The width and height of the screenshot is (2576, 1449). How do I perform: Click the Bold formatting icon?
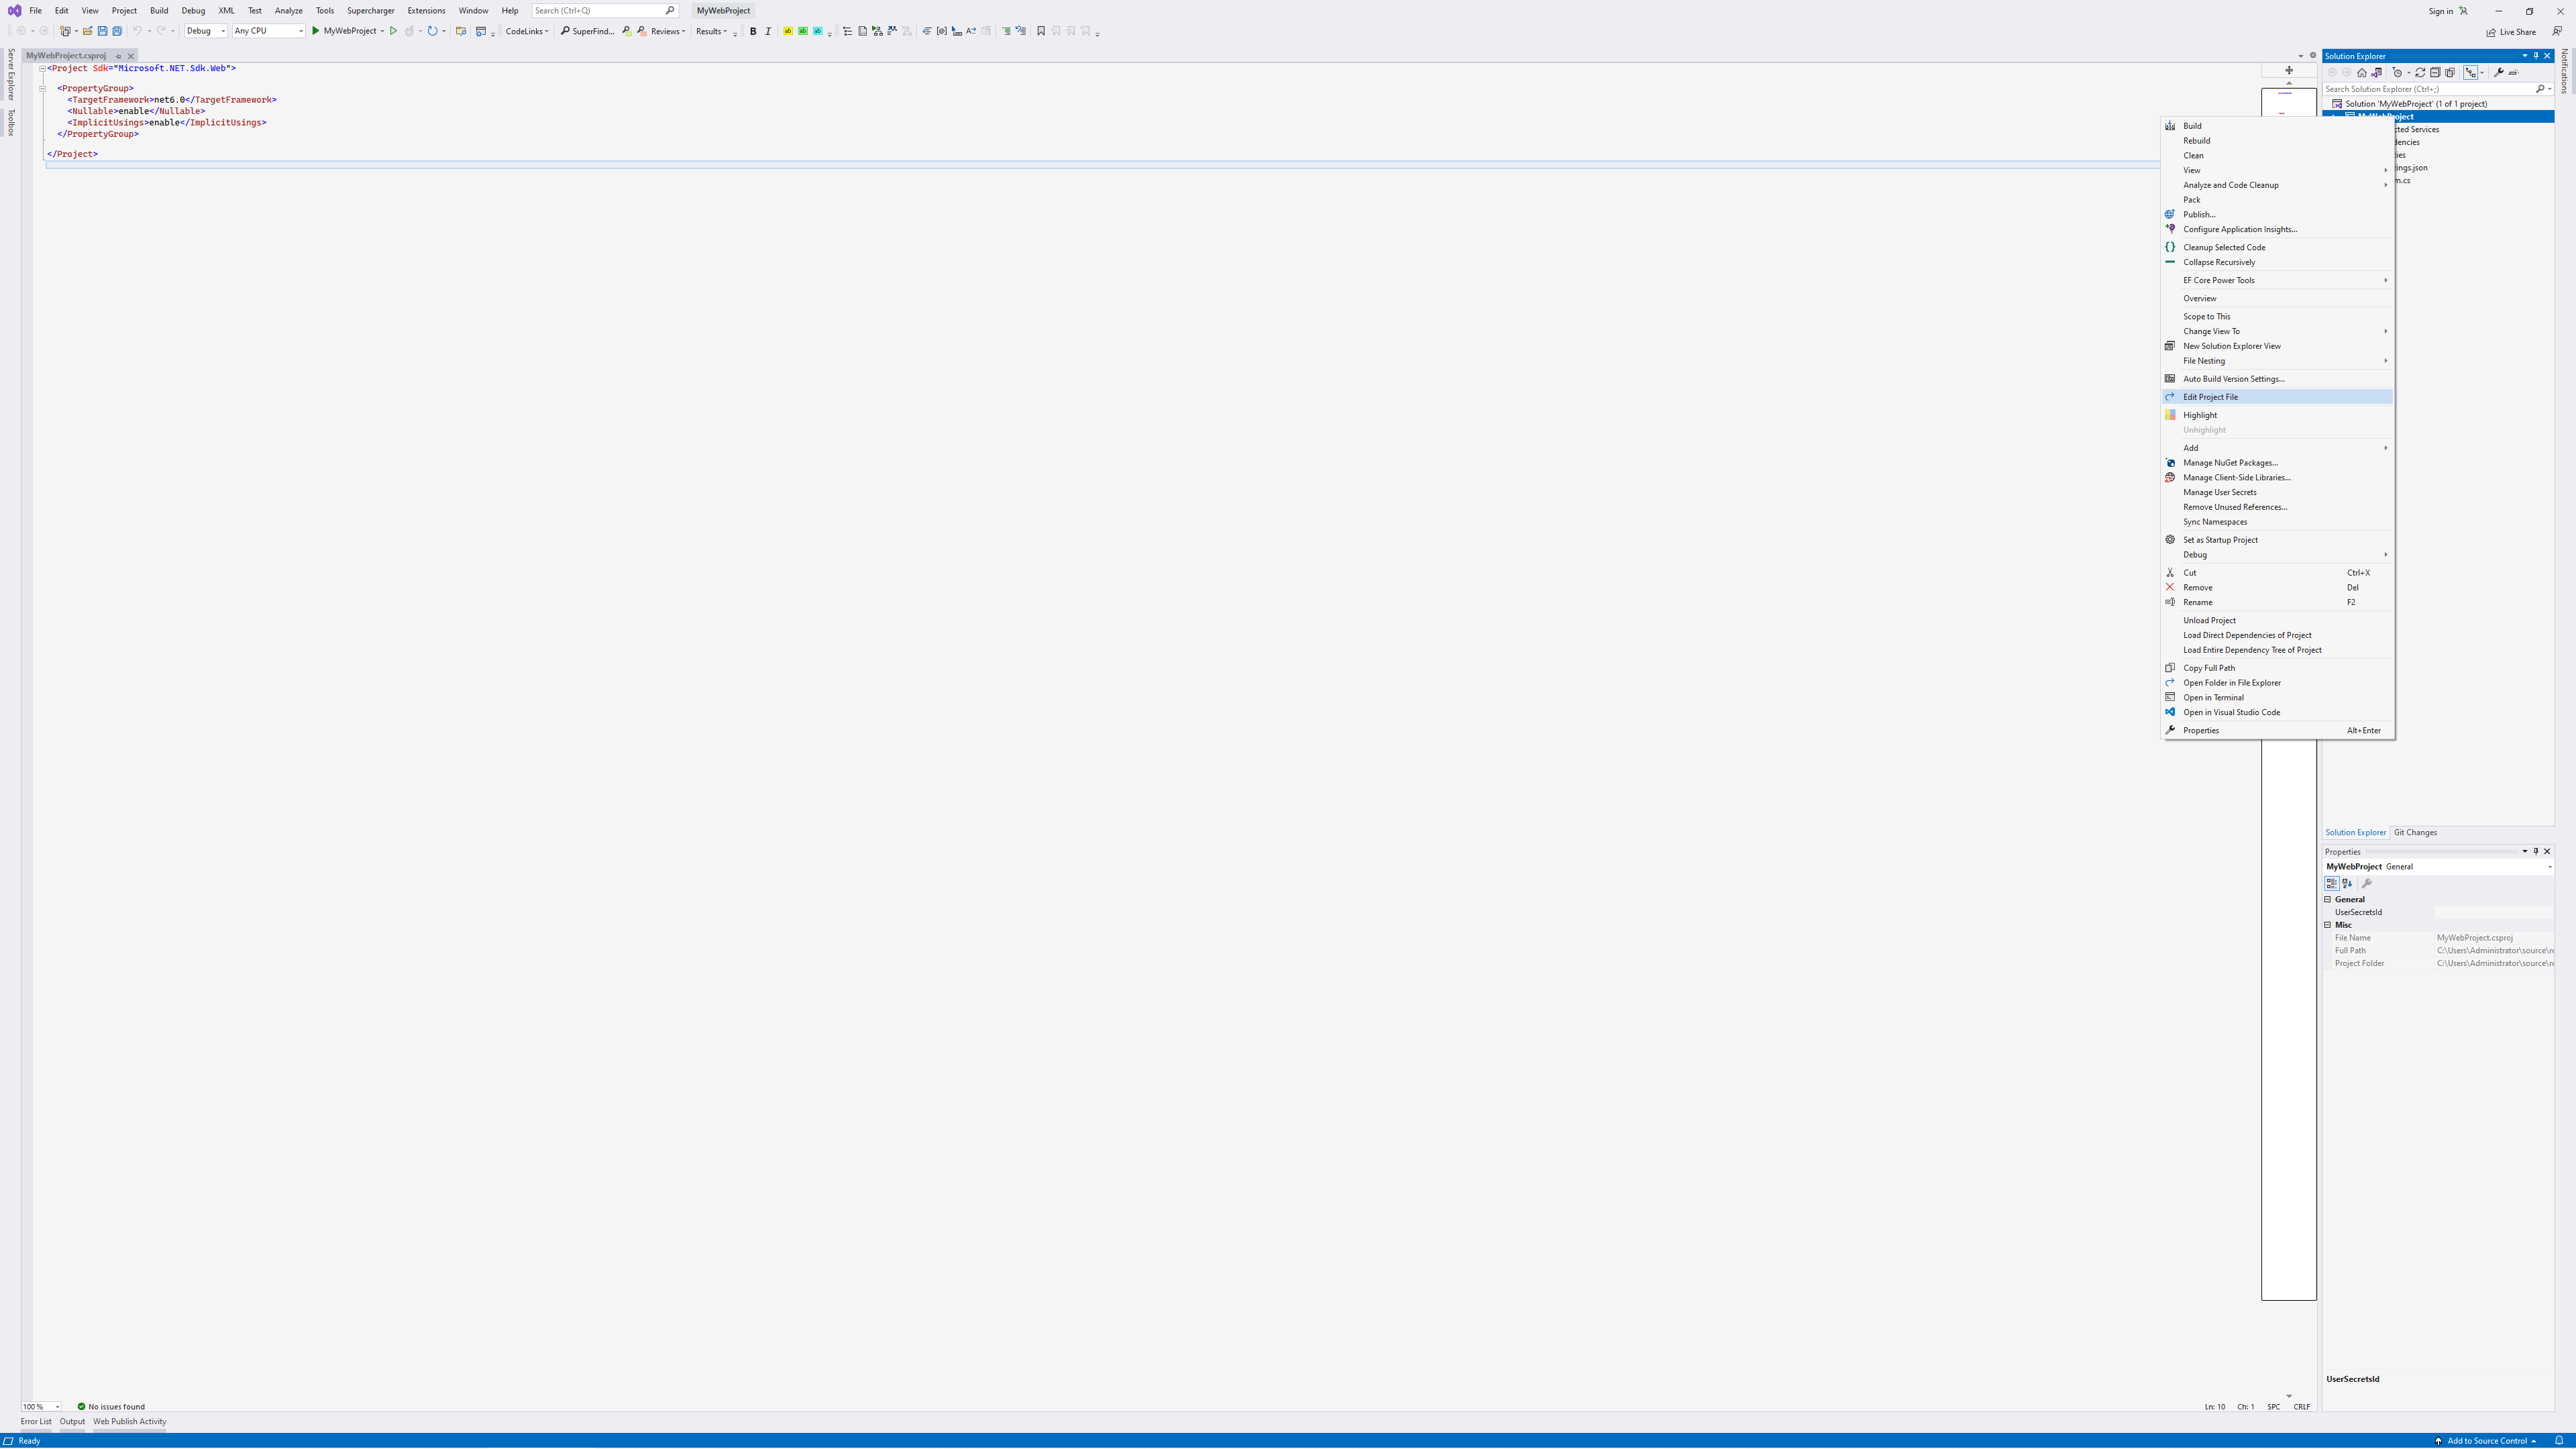[753, 31]
